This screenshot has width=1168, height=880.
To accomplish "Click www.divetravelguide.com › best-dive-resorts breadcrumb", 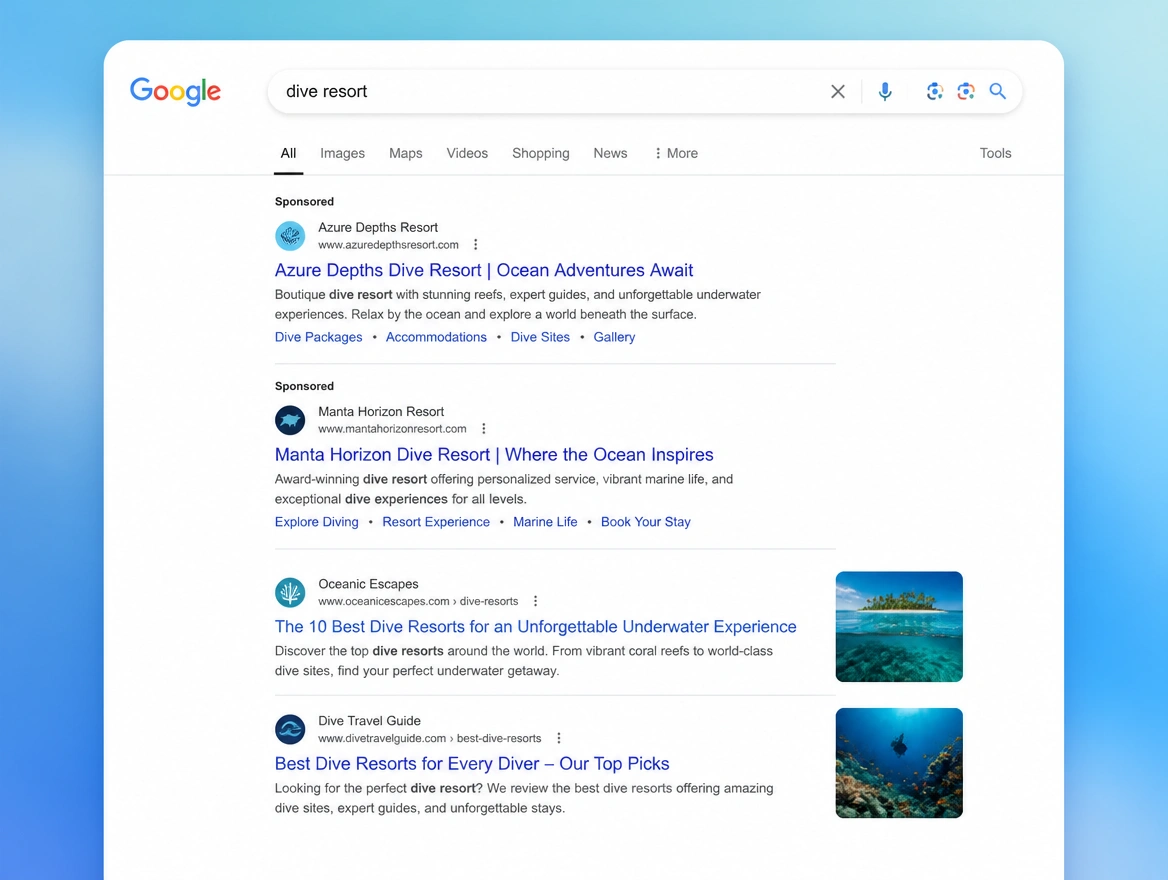I will [x=430, y=738].
